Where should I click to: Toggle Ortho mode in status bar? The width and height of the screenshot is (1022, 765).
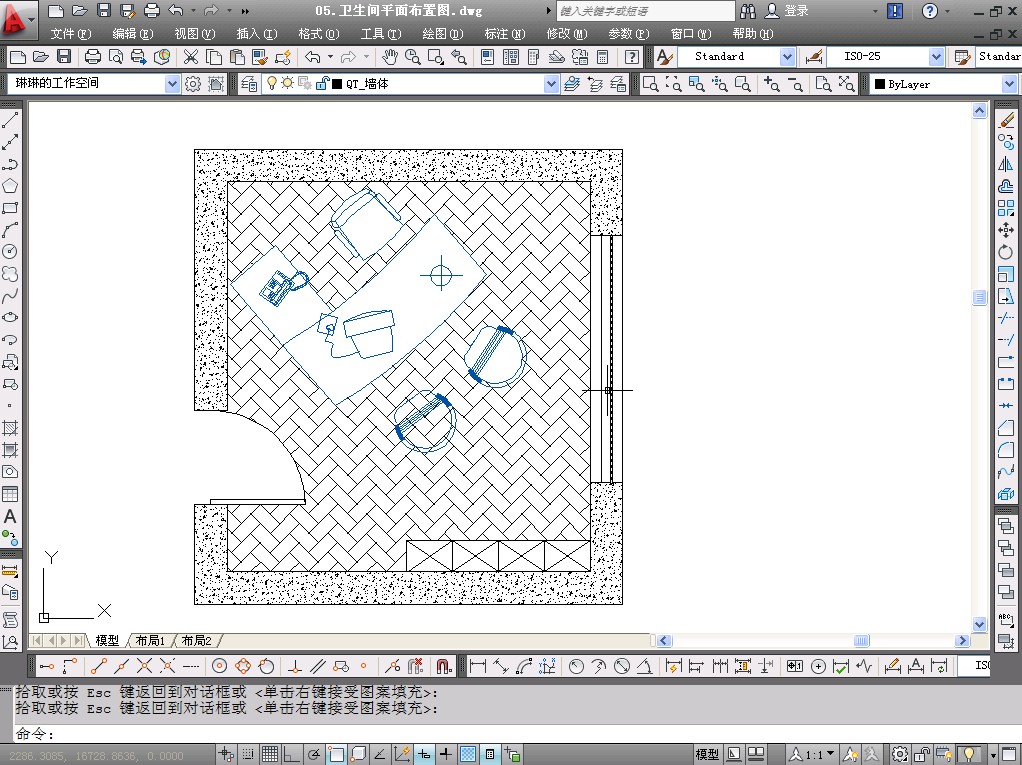tap(291, 754)
